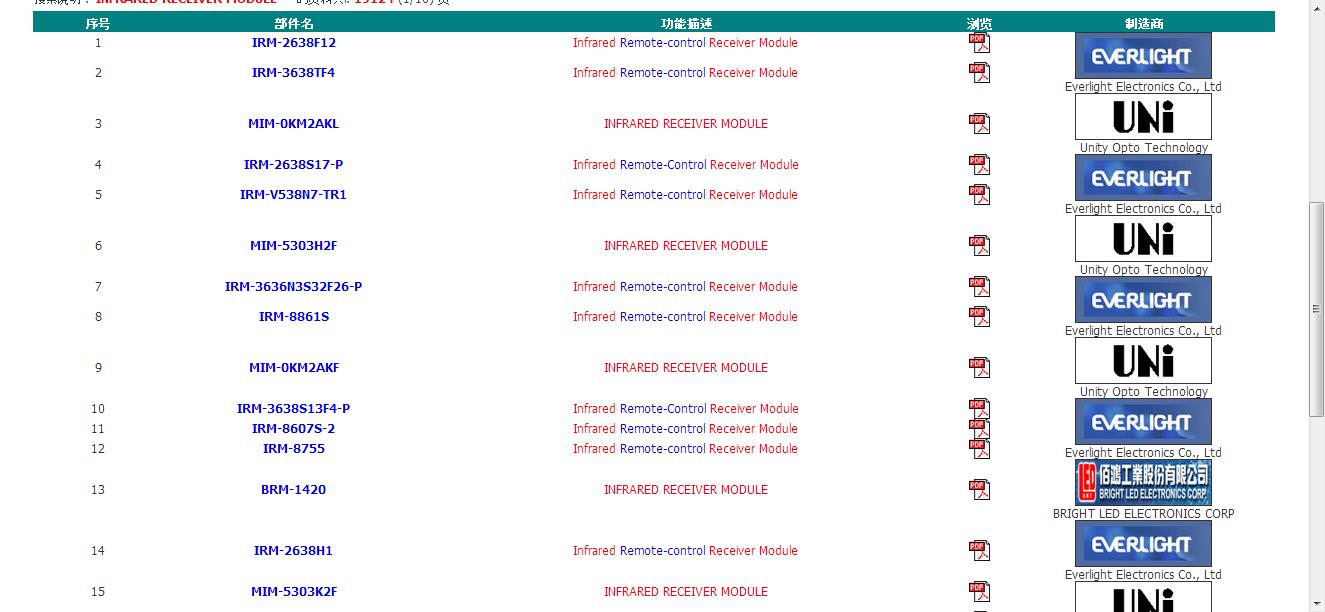
Task: Open part link IRM-2638F12
Action: point(294,43)
